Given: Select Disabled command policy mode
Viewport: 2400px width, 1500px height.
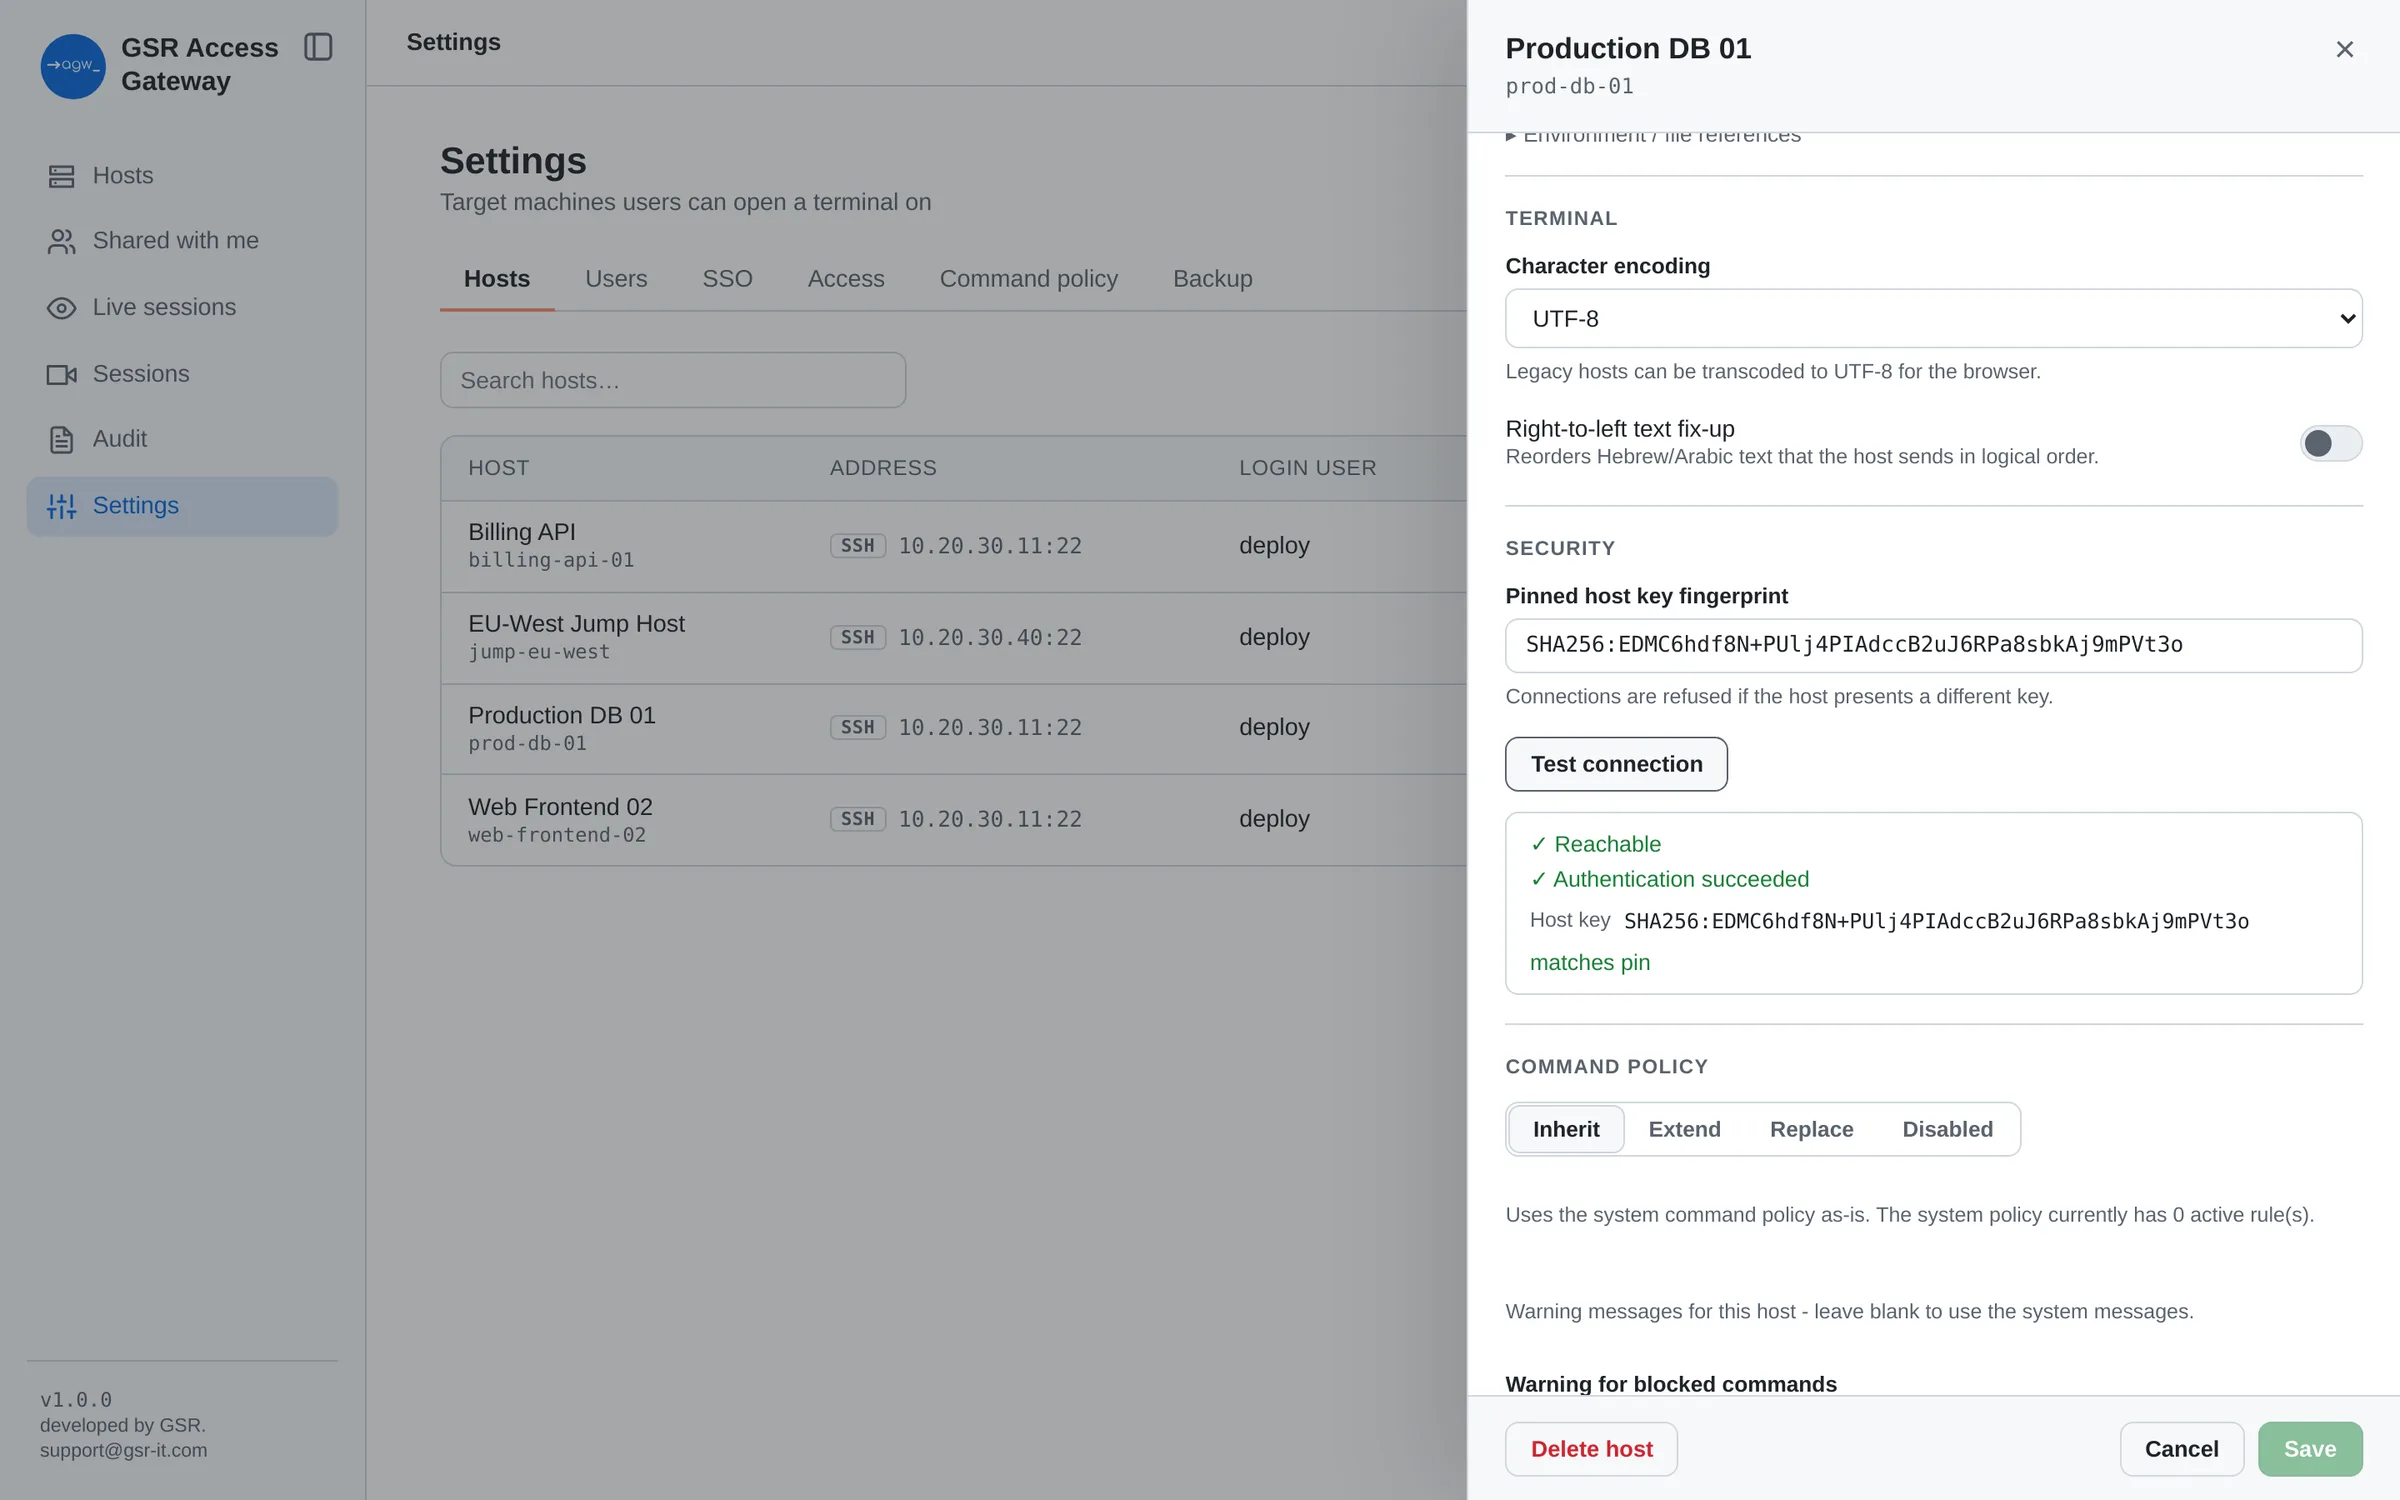Looking at the screenshot, I should pyautogui.click(x=1947, y=1129).
